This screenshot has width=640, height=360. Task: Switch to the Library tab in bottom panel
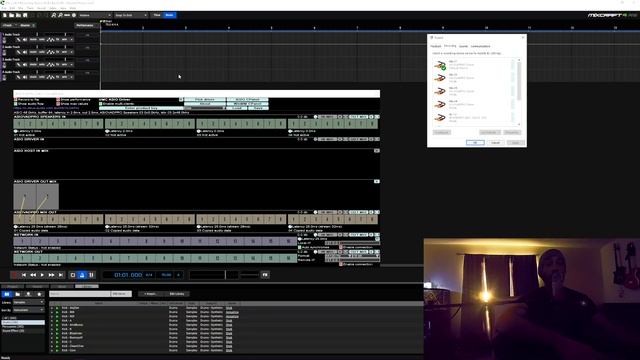point(87,286)
